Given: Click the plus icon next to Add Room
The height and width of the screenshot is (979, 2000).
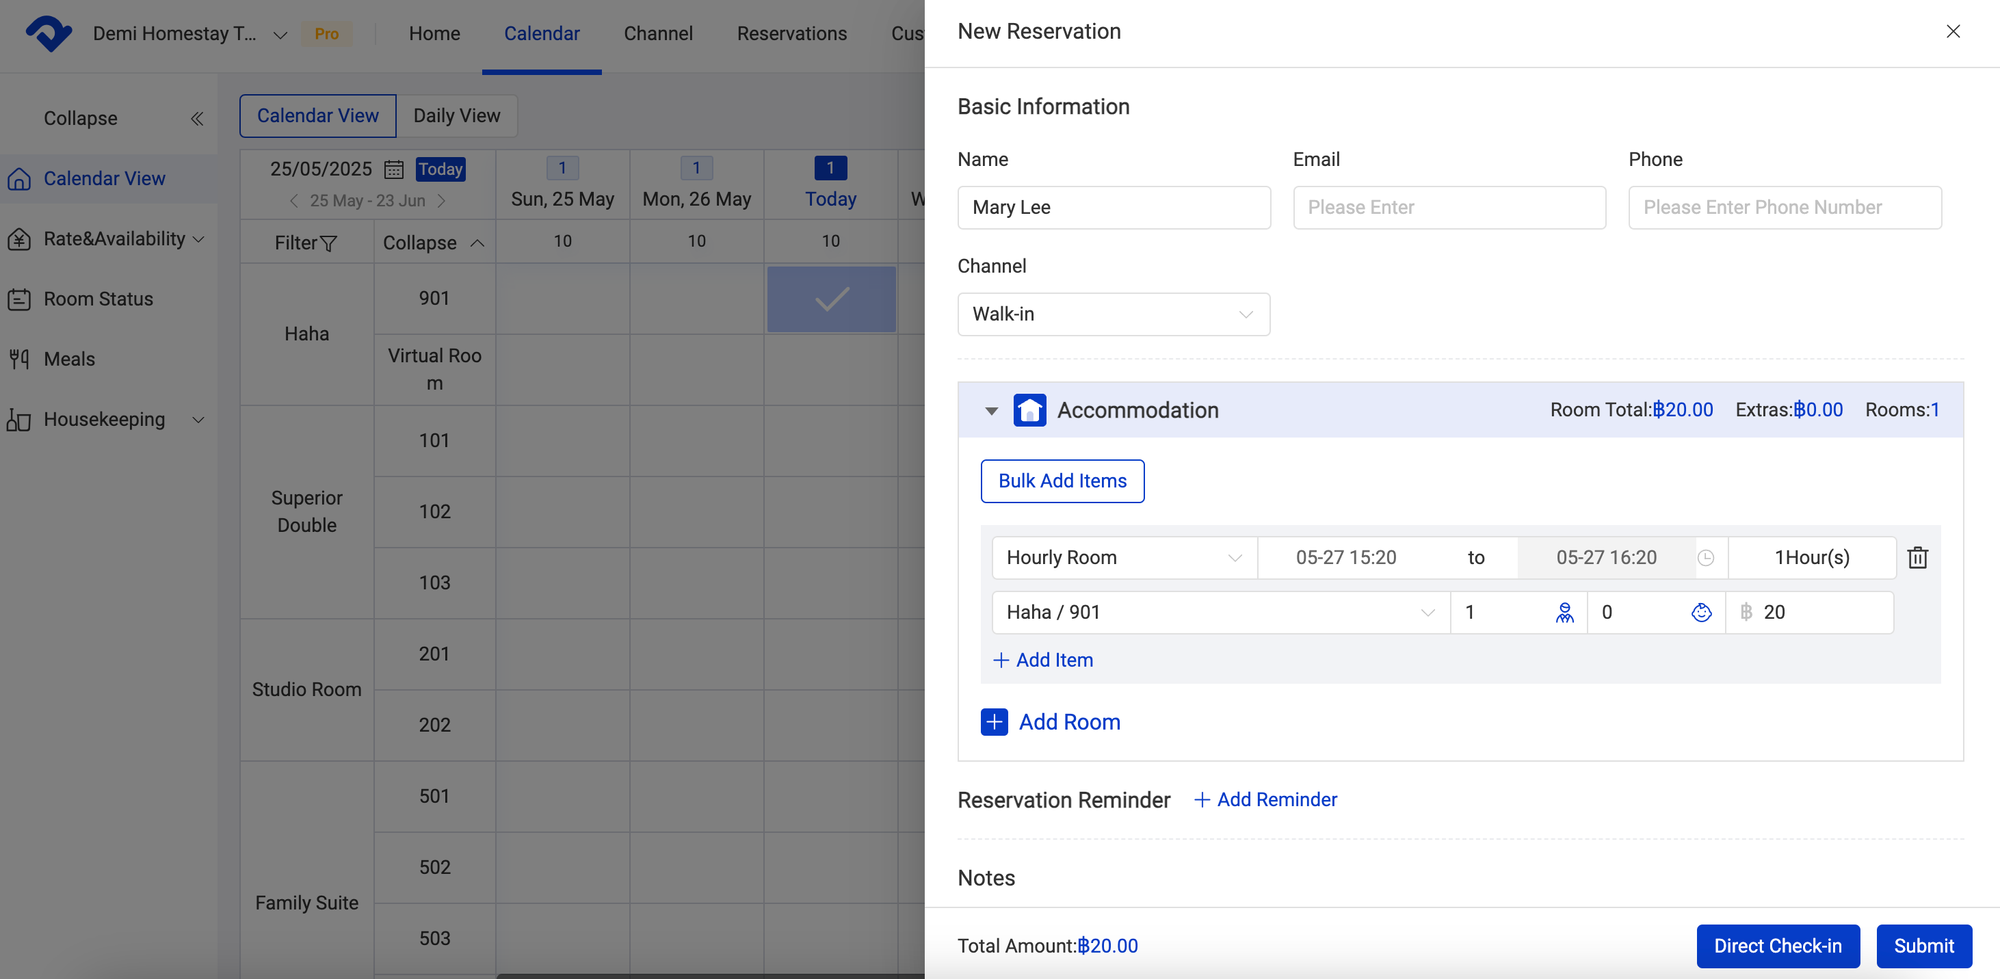Looking at the screenshot, I should [994, 721].
